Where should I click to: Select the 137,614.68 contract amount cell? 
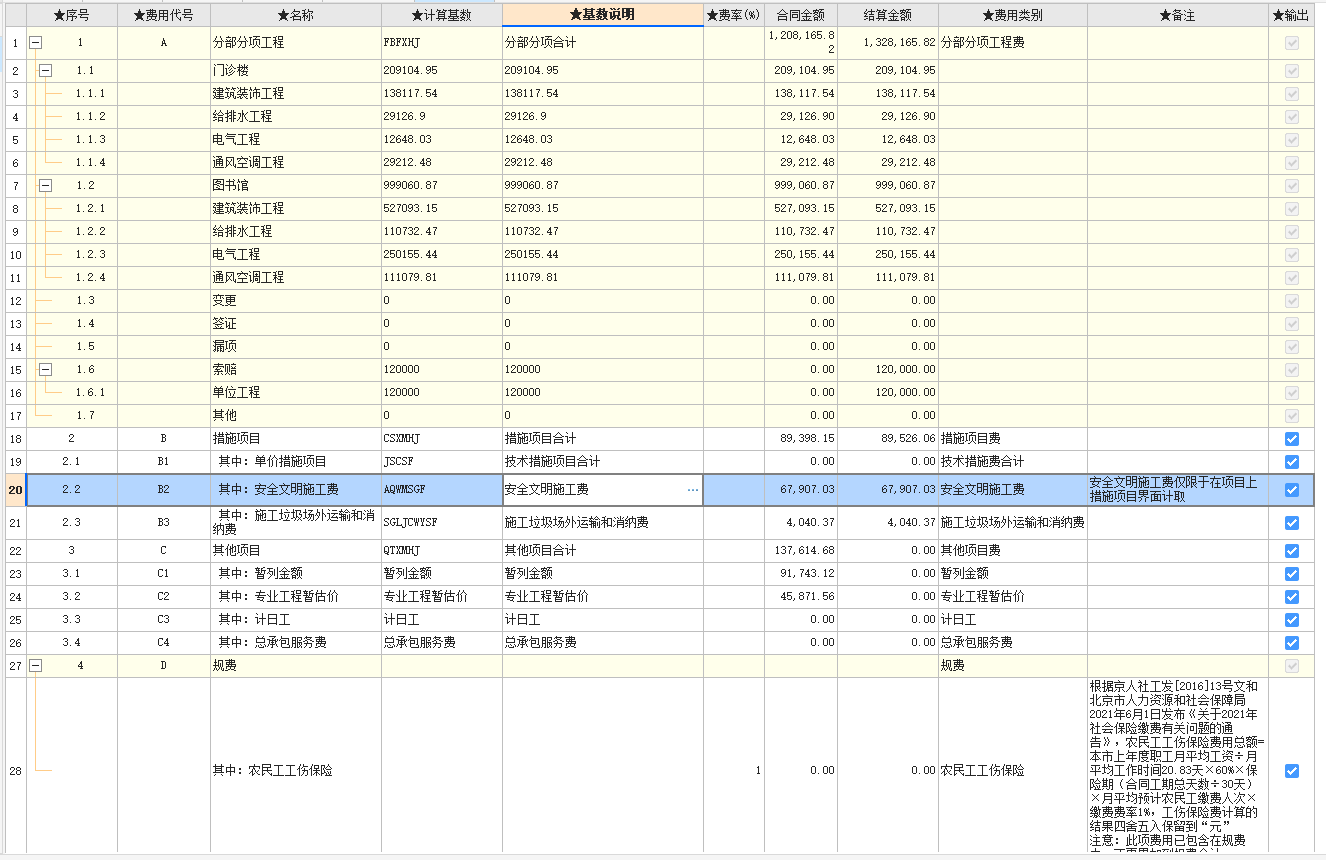(801, 551)
